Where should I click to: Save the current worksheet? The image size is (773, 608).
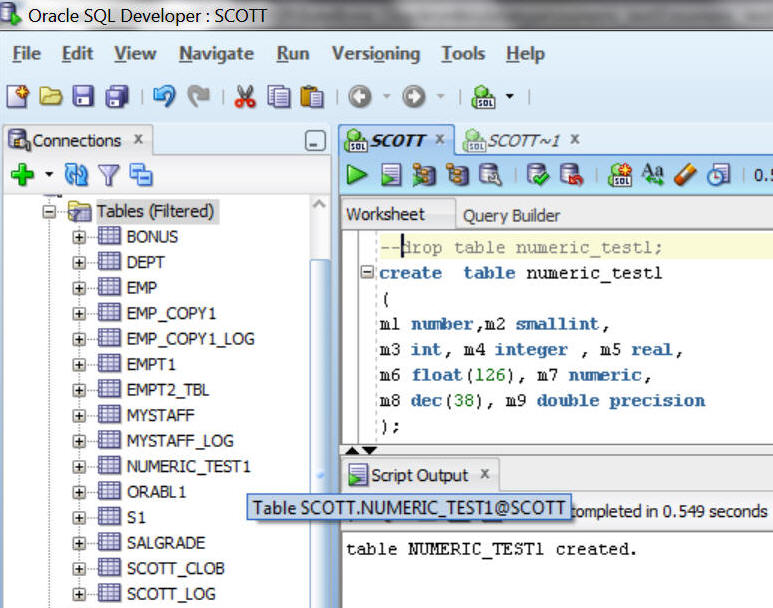83,96
